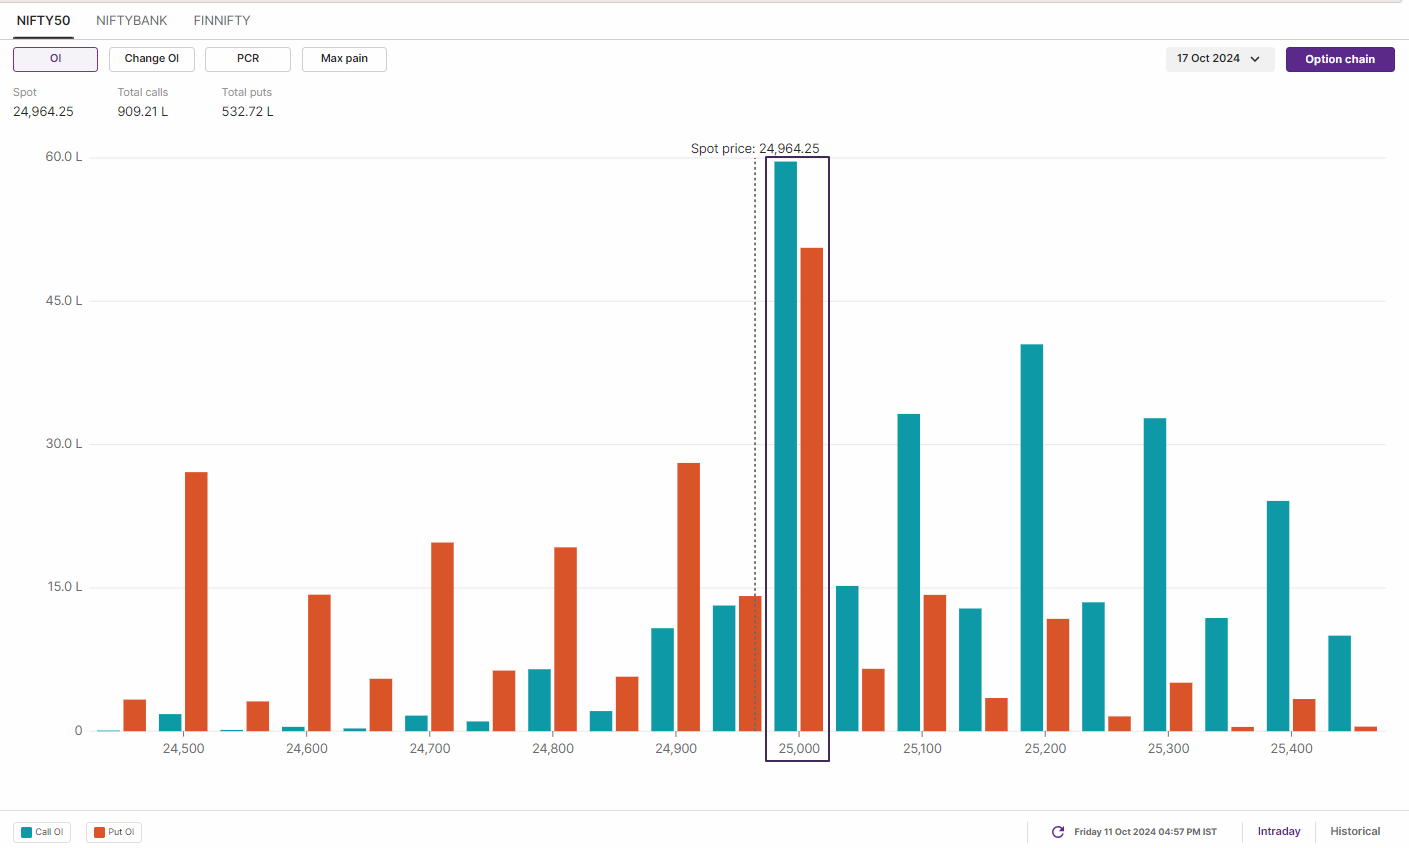Toggle the Put OI legend series
The width and height of the screenshot is (1409, 848).
(114, 832)
